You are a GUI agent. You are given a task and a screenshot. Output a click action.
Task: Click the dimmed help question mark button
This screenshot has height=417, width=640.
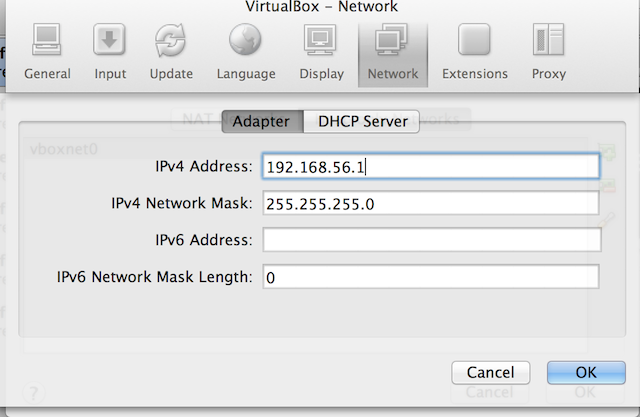pos(34,393)
